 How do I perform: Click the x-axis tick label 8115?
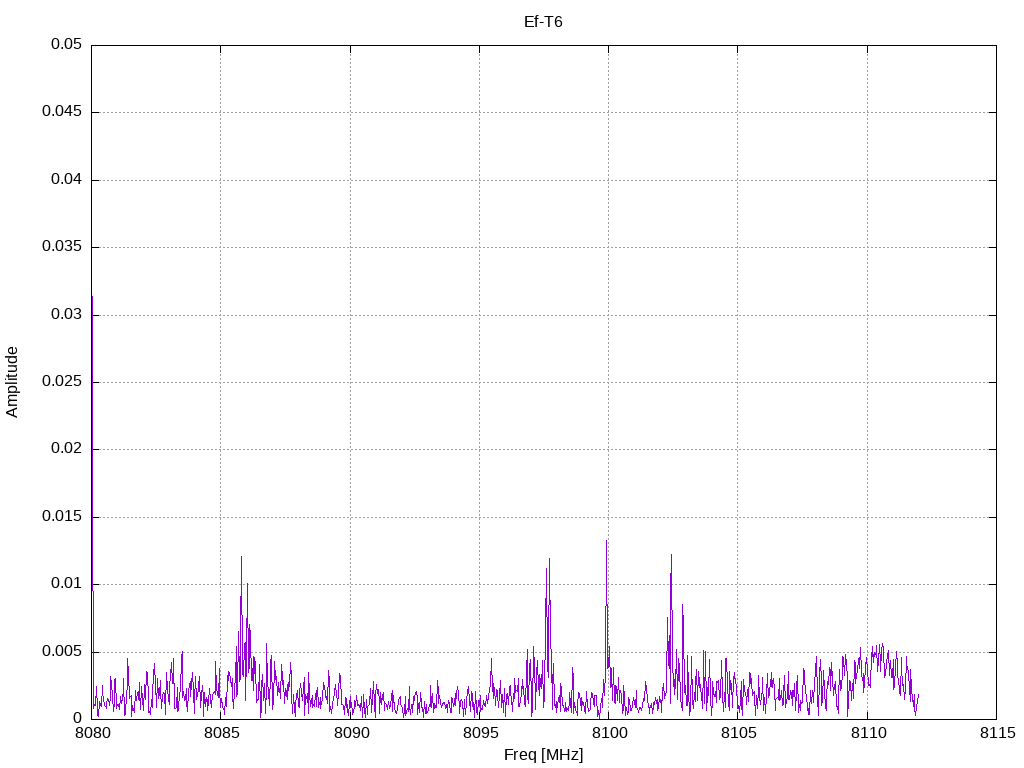point(997,733)
